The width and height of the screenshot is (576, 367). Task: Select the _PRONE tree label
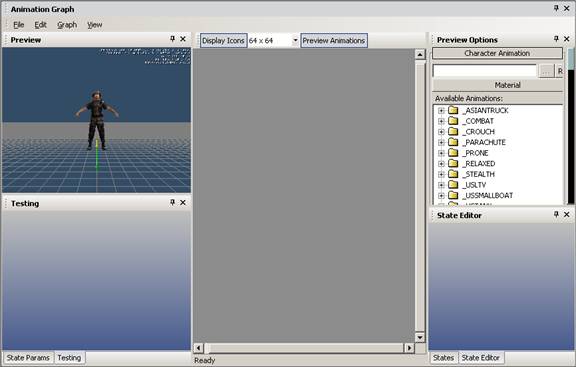coord(475,153)
